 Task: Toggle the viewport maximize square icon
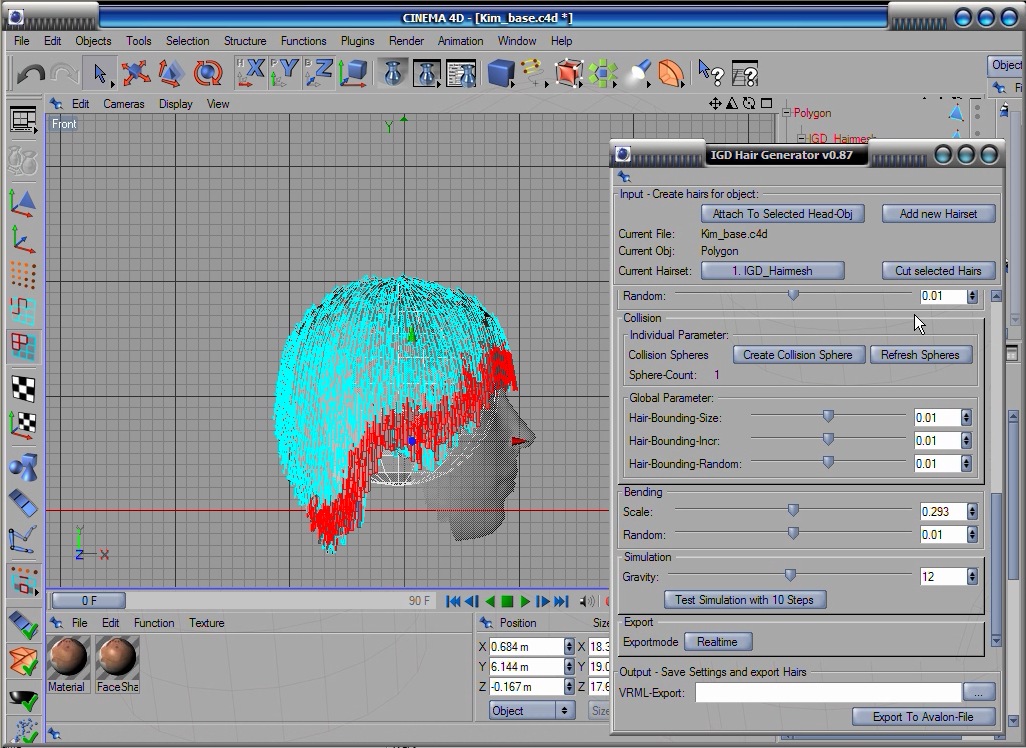coord(766,103)
